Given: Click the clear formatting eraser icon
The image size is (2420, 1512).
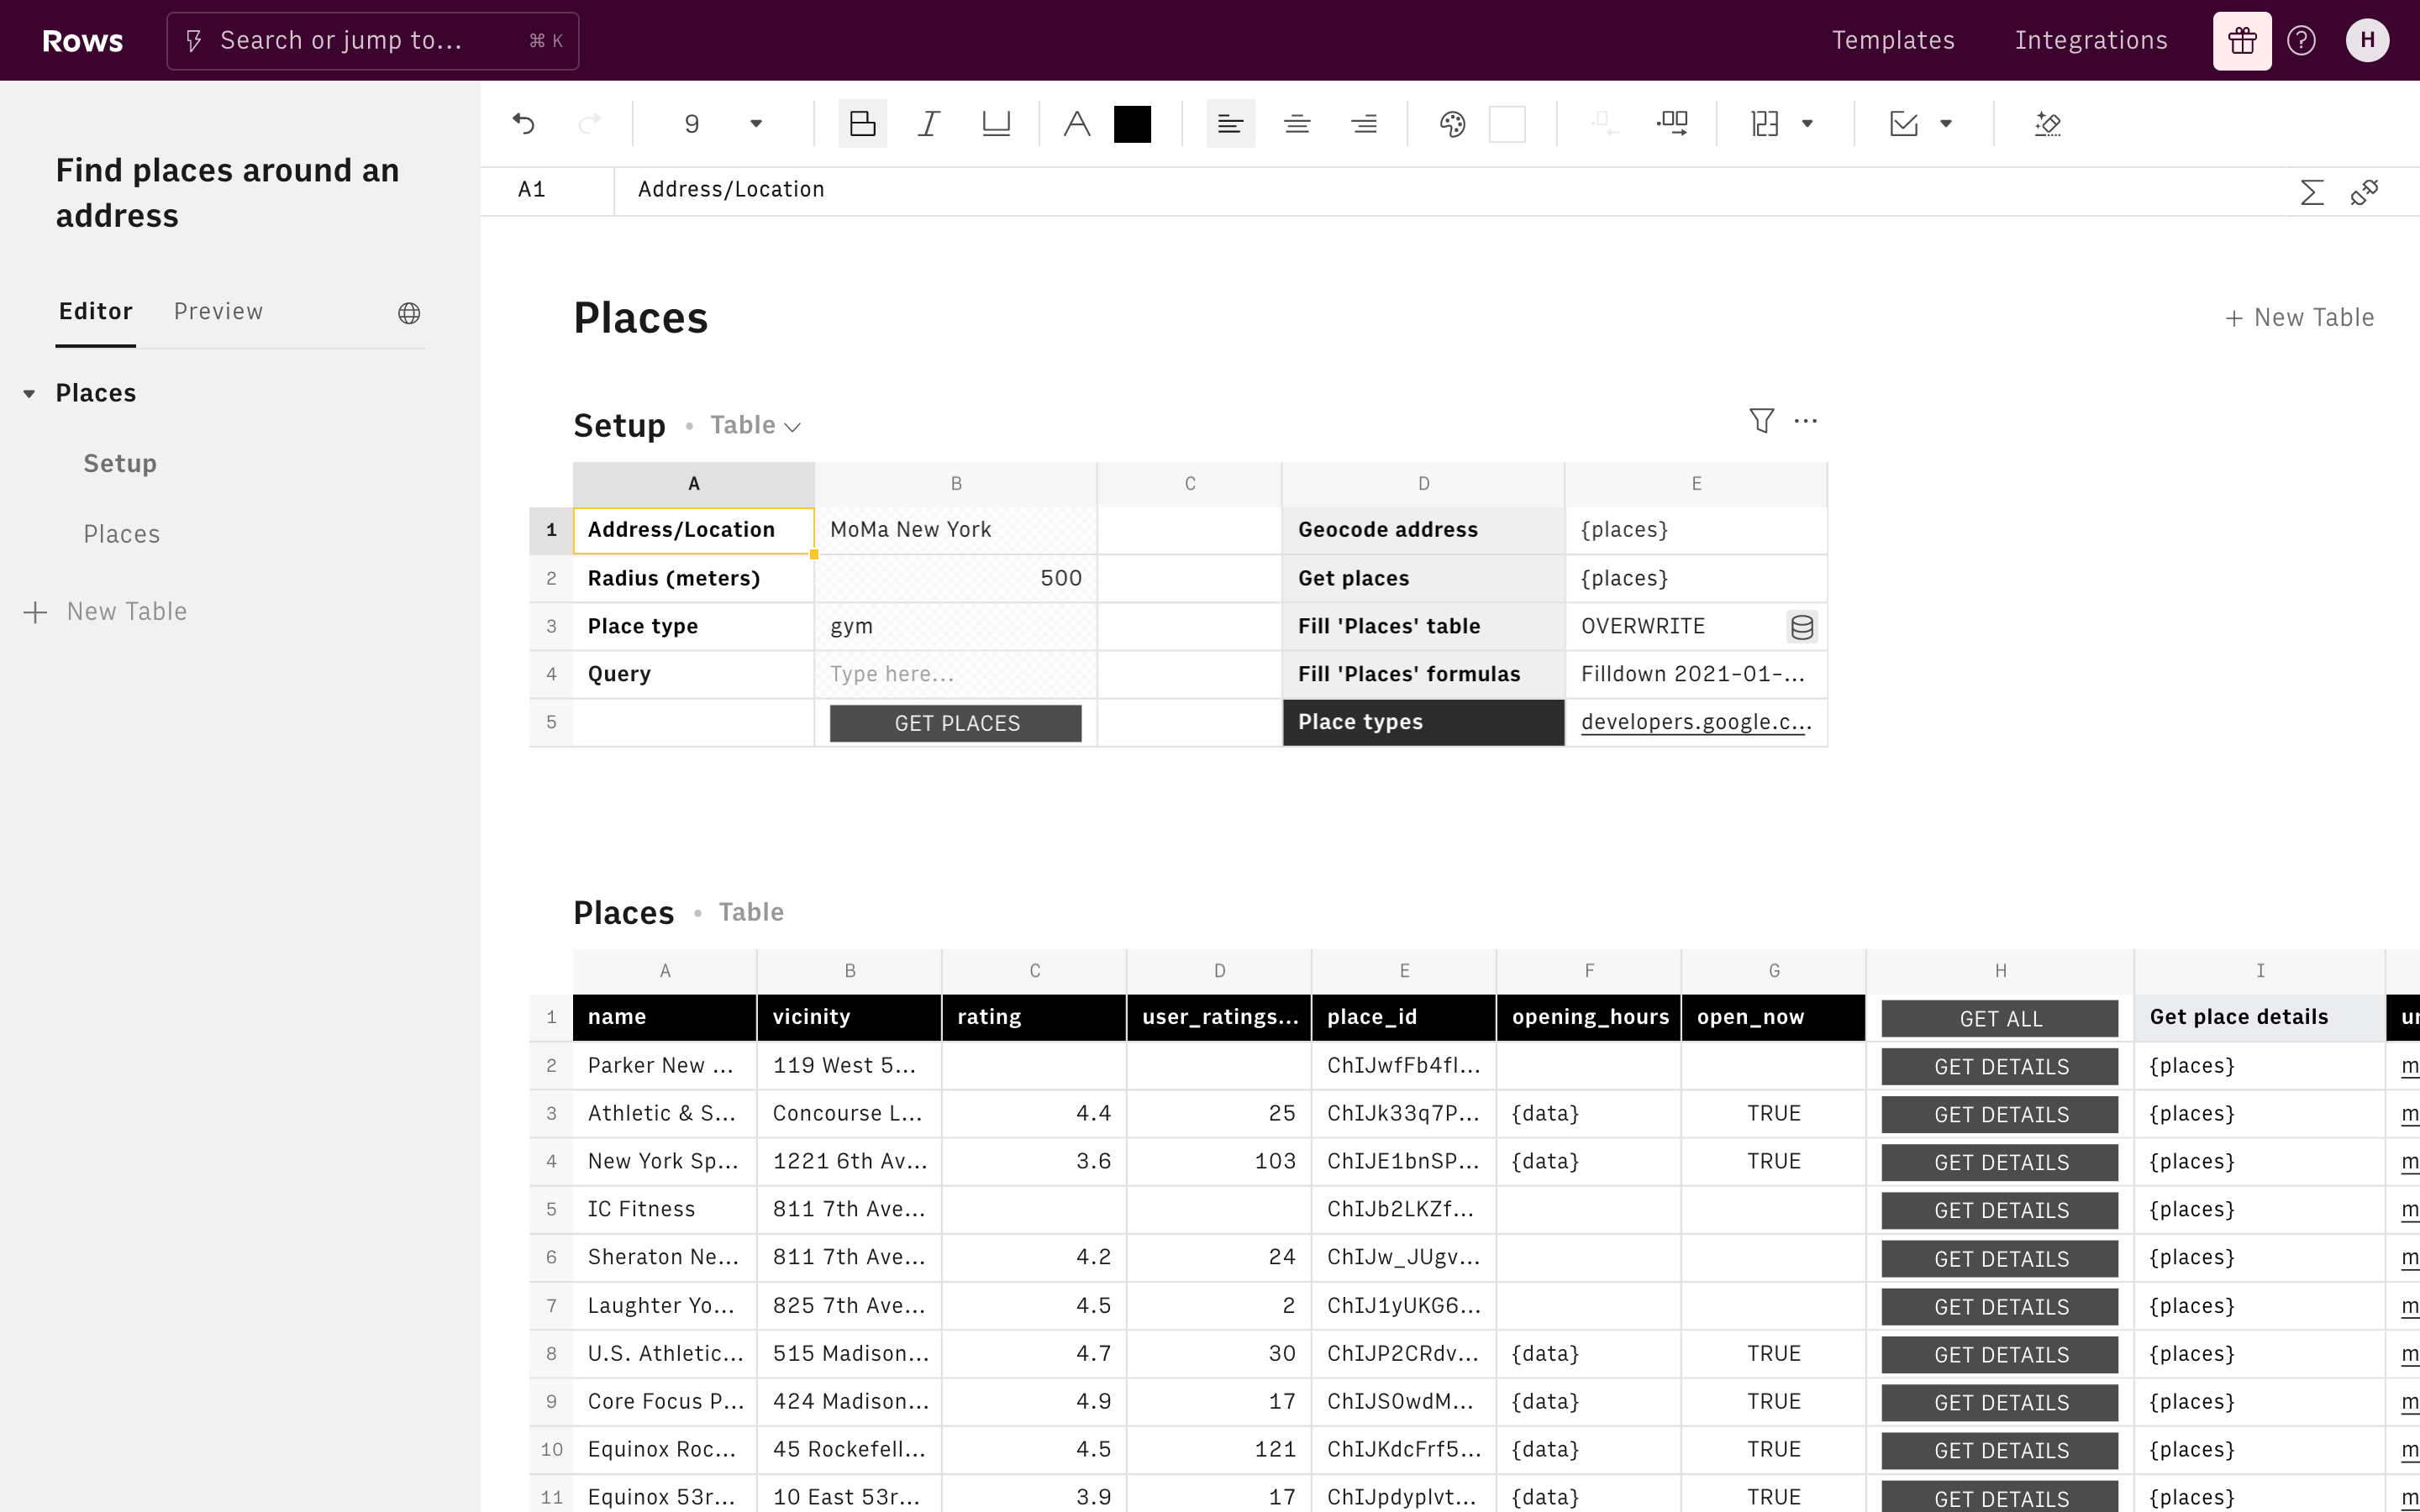Looking at the screenshot, I should pyautogui.click(x=2047, y=124).
